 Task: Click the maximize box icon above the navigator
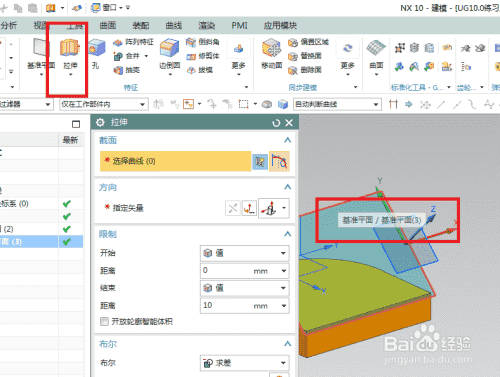76,124
